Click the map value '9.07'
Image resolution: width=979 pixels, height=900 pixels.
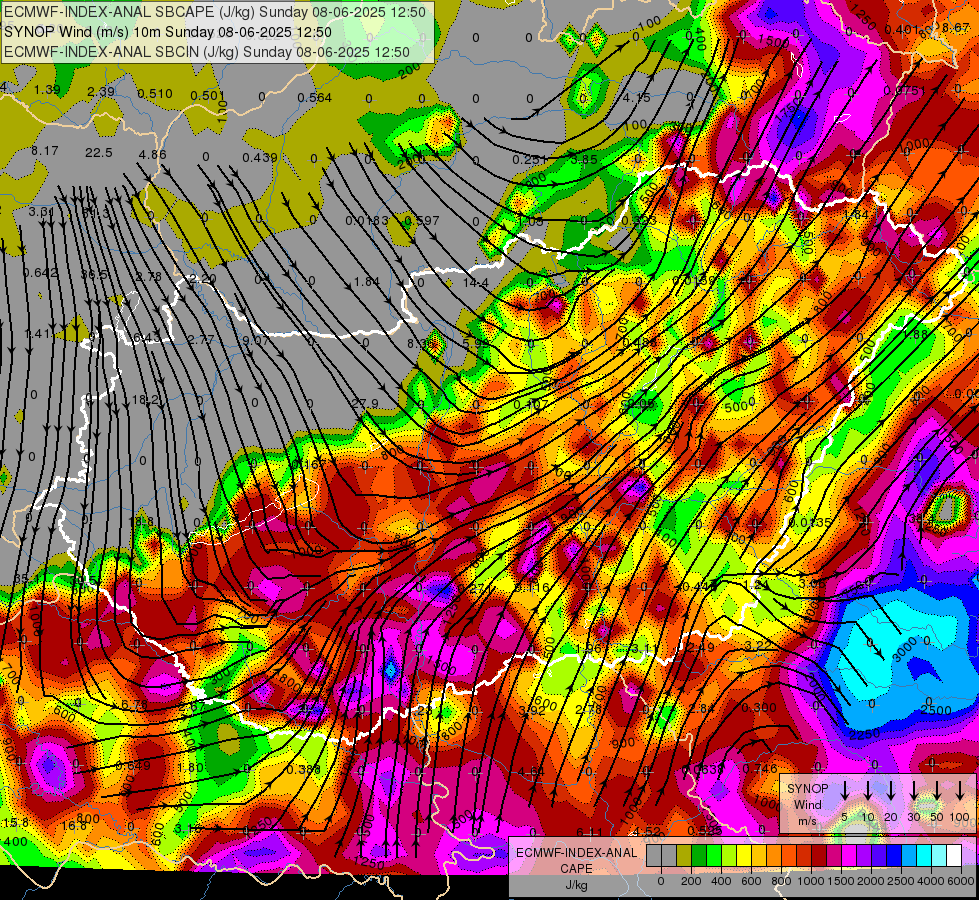tap(255, 340)
